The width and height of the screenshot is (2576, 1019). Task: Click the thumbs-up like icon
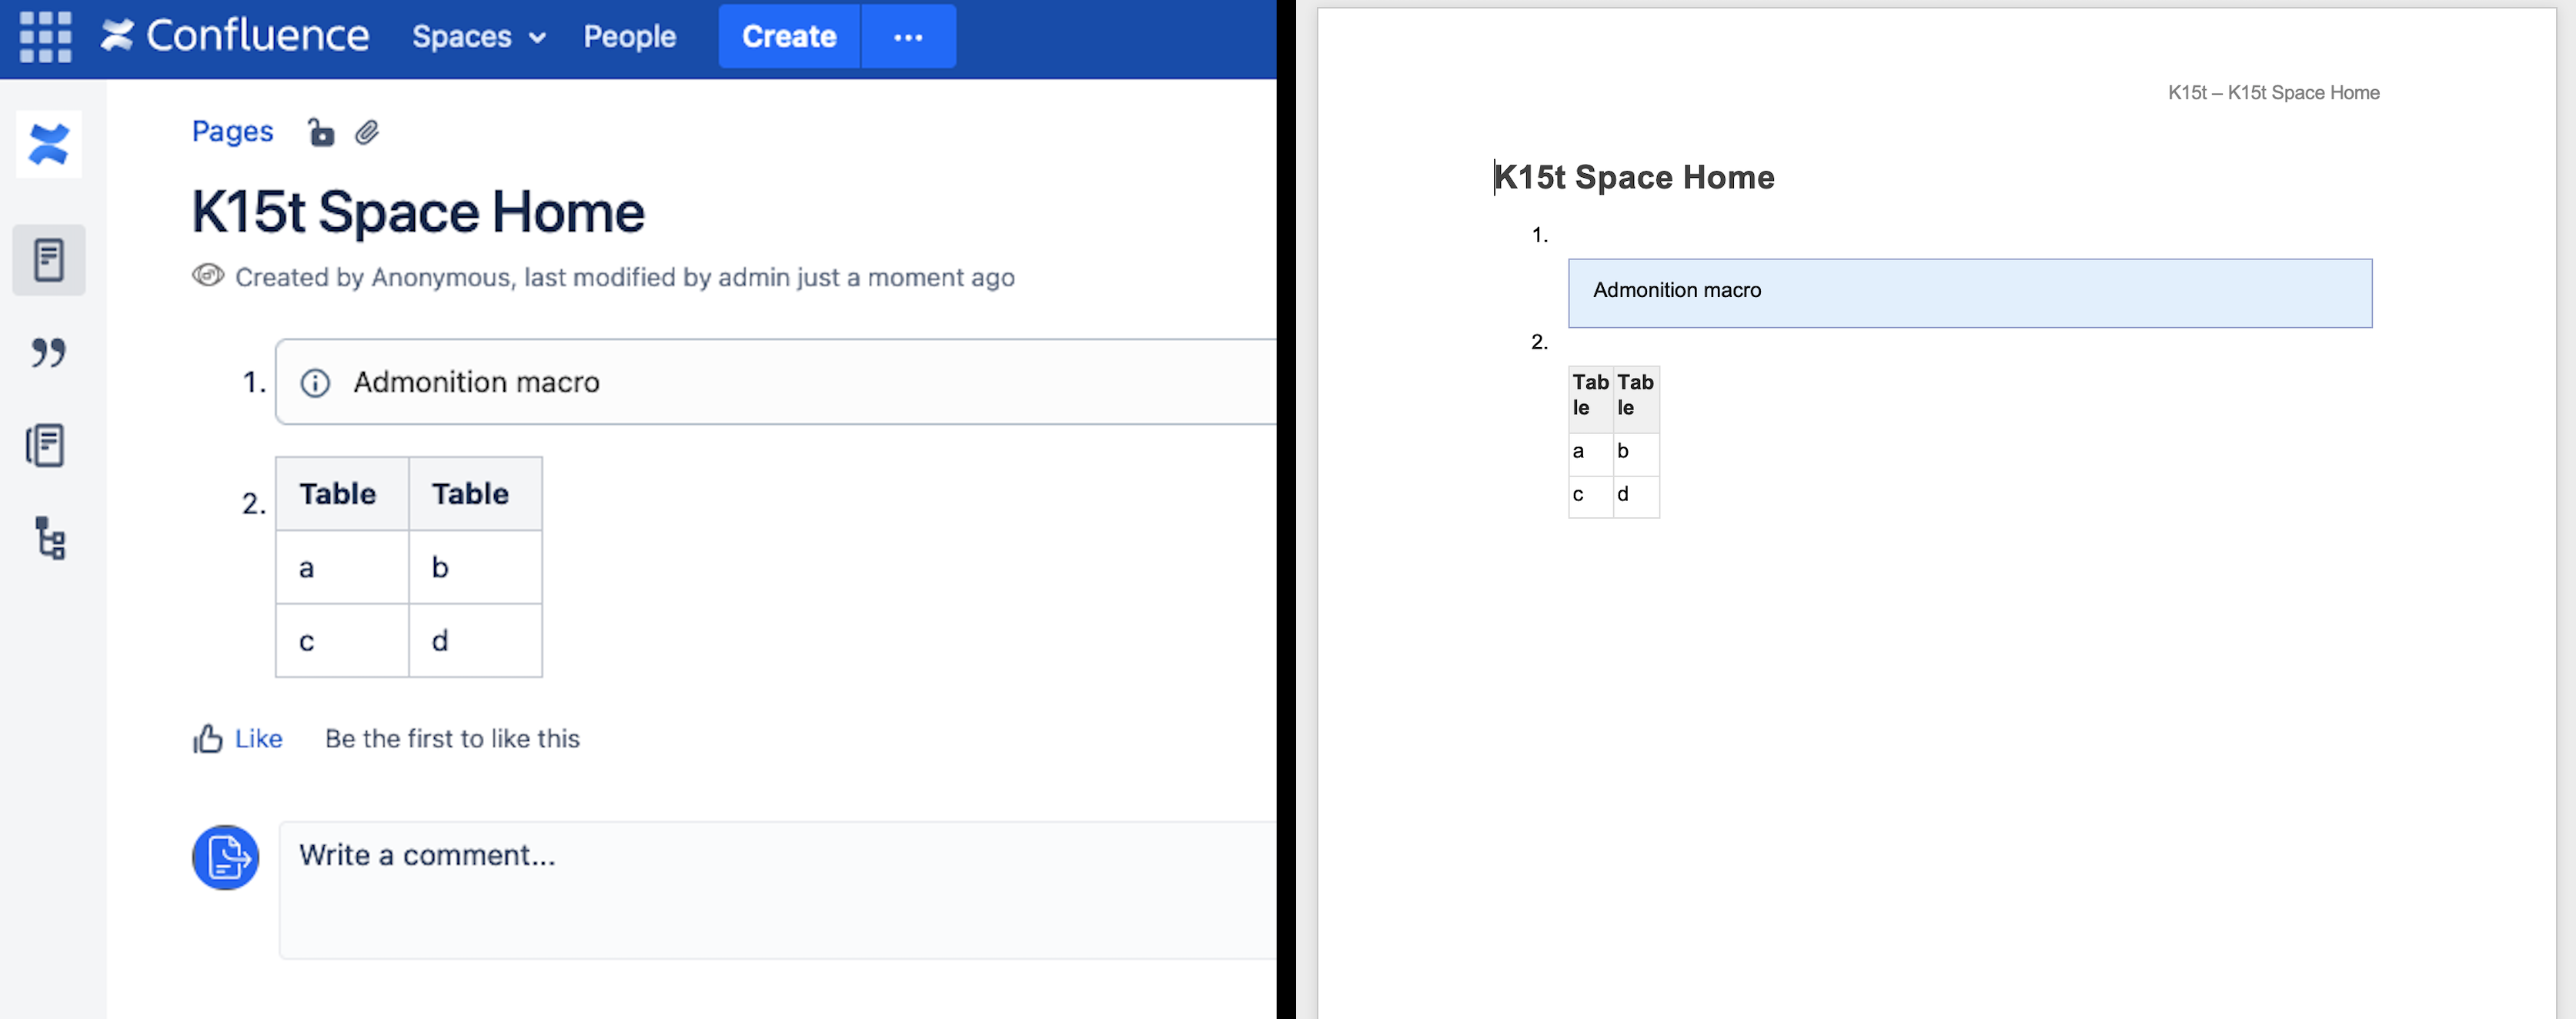(207, 738)
